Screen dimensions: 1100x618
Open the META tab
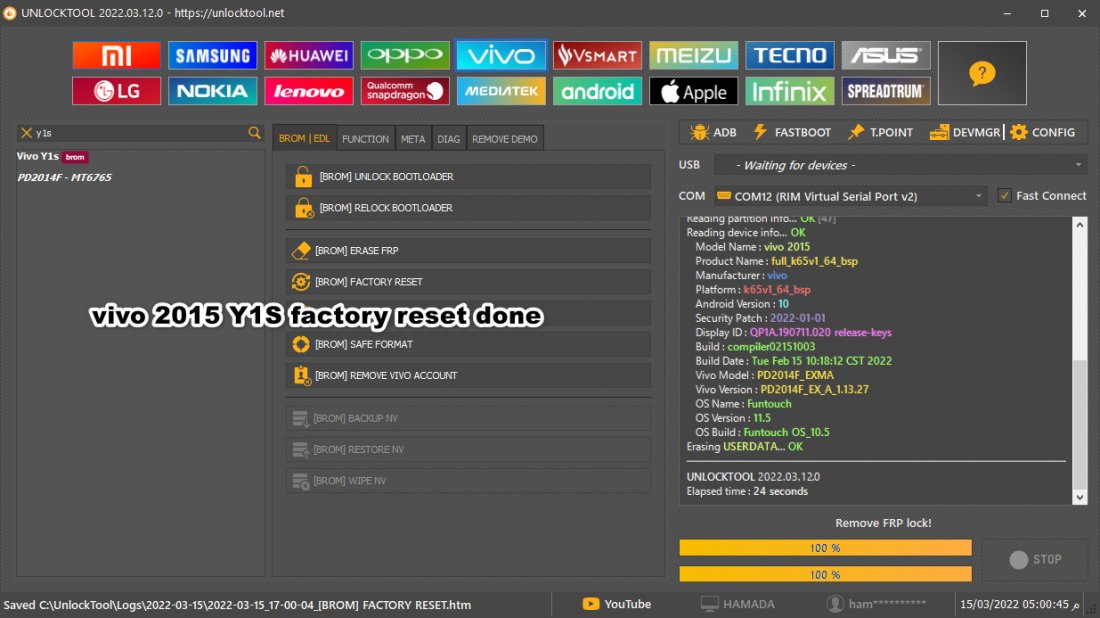(x=413, y=139)
